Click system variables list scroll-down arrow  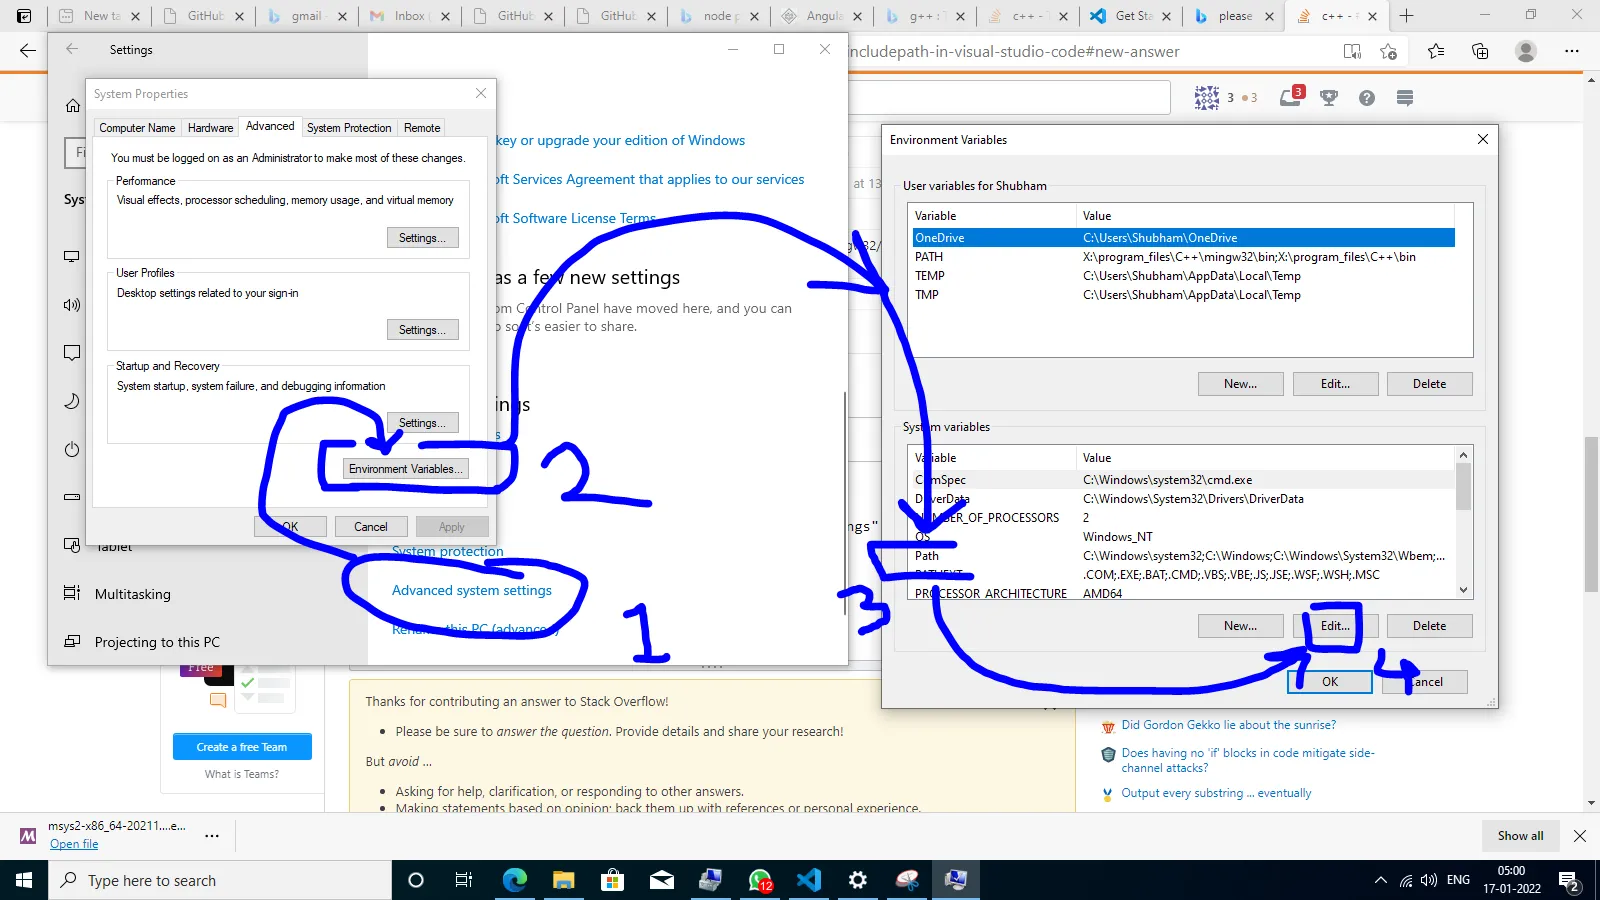click(x=1464, y=591)
